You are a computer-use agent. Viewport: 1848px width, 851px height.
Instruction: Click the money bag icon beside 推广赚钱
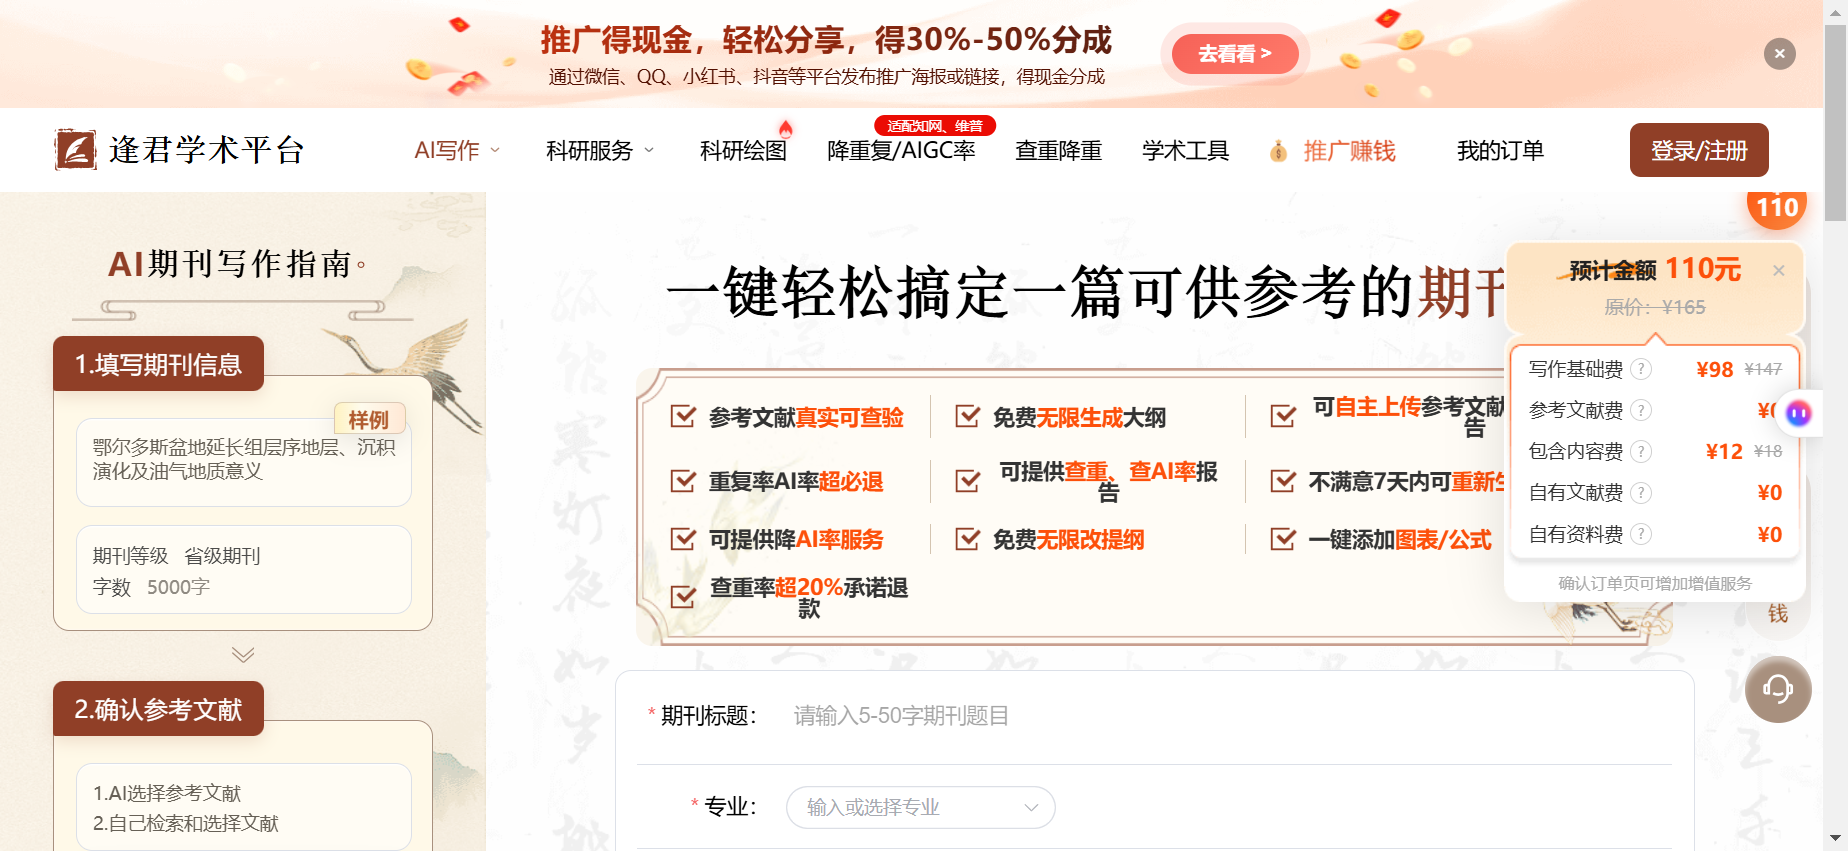click(1278, 151)
